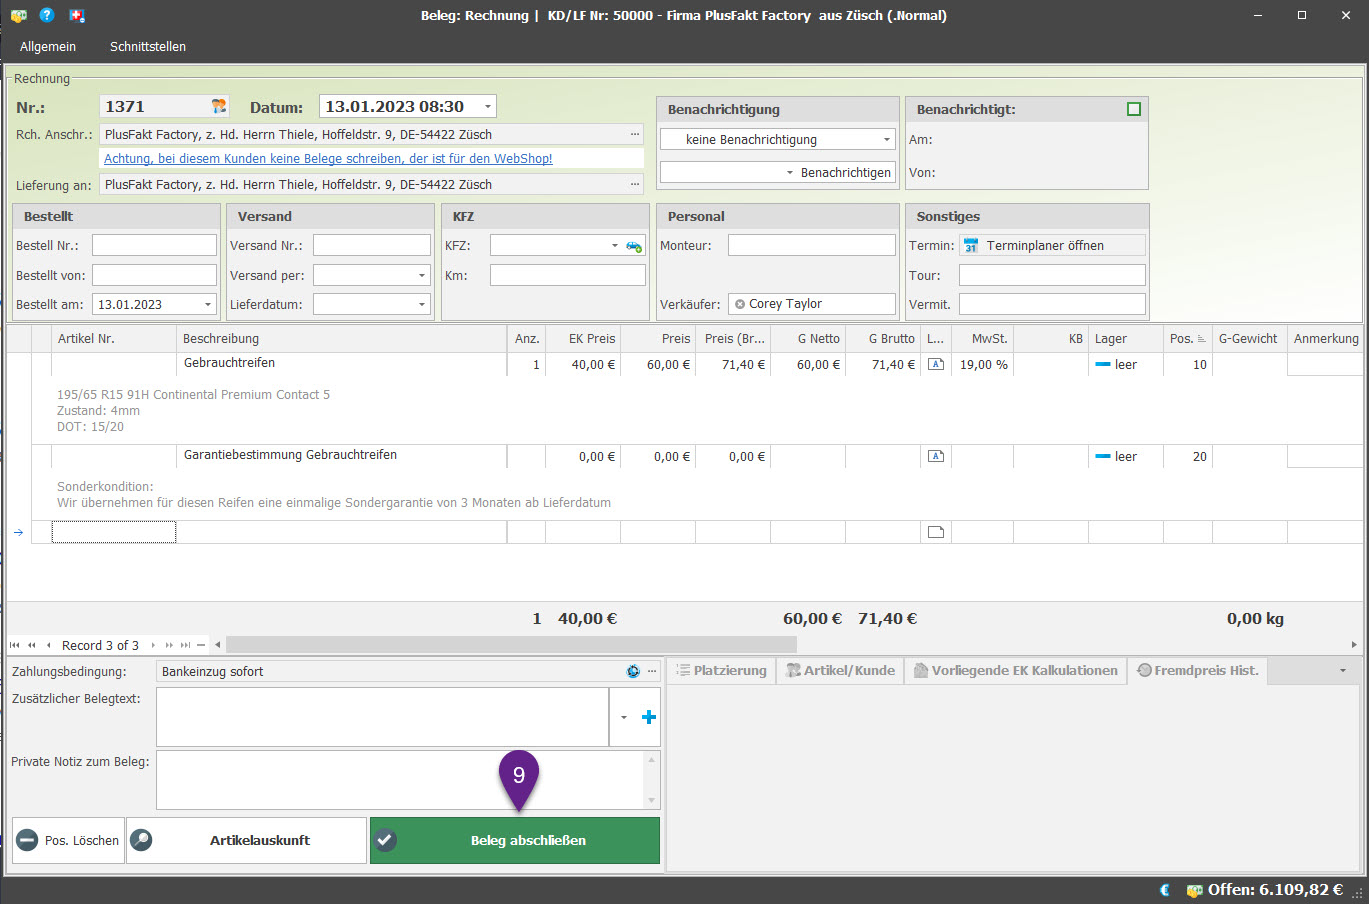Screen dimensions: 1369x904
Task: Click the sort indicator in the Pos. column header
Action: [1201, 339]
